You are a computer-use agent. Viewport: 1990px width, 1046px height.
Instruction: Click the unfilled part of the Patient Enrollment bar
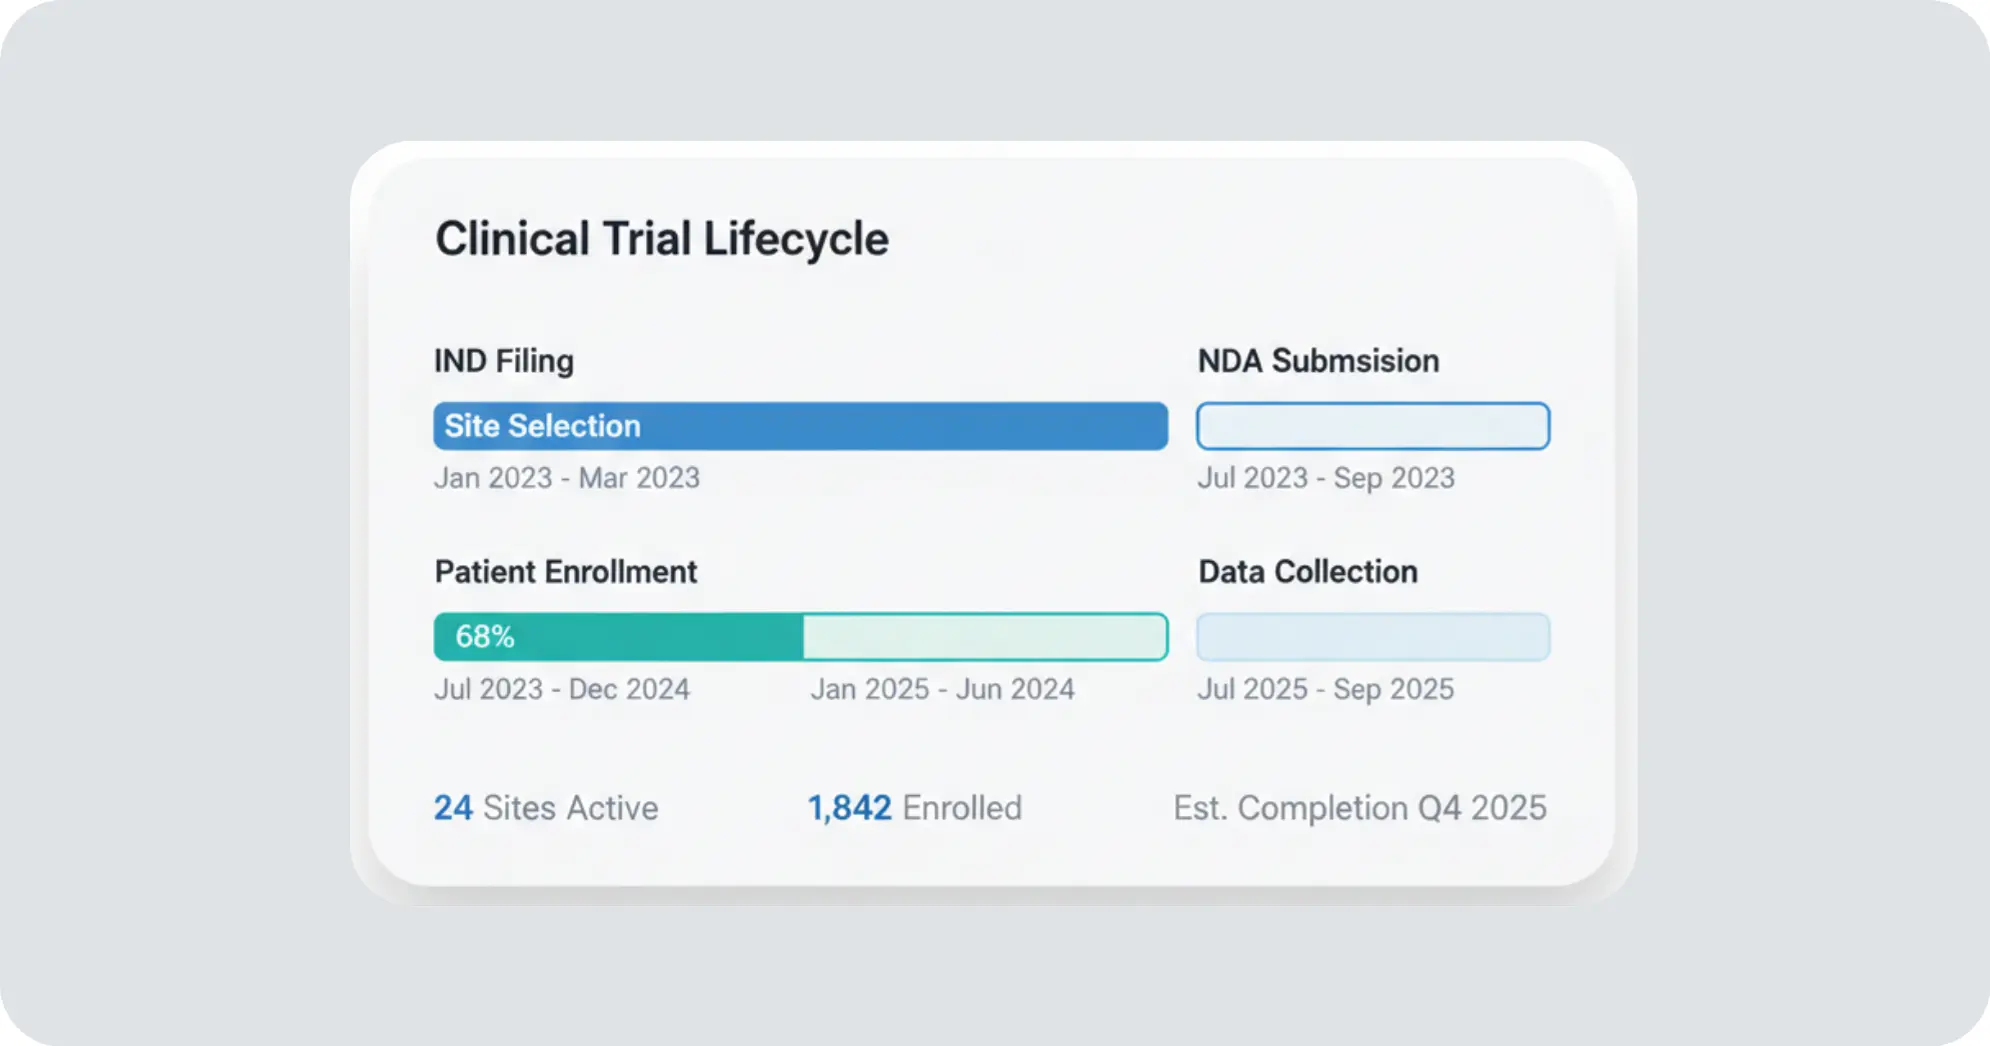985,637
